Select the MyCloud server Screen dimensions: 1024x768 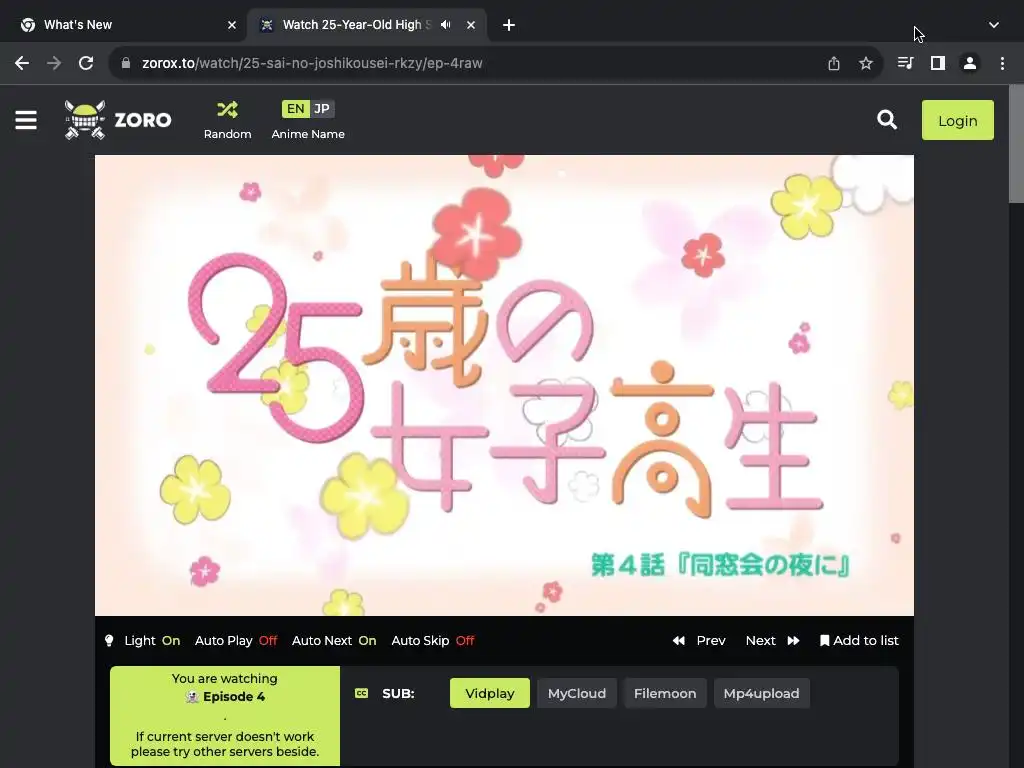coord(577,694)
